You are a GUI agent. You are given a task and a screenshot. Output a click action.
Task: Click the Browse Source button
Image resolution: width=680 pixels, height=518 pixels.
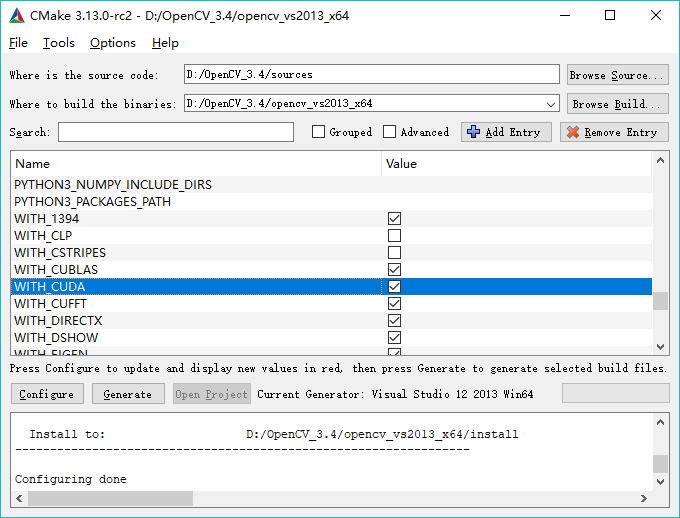tap(618, 75)
